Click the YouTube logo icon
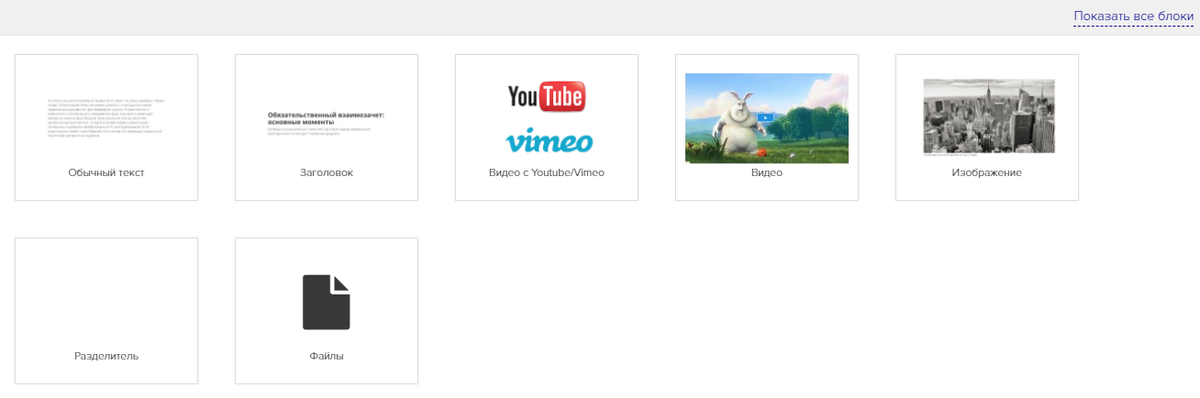 546,97
